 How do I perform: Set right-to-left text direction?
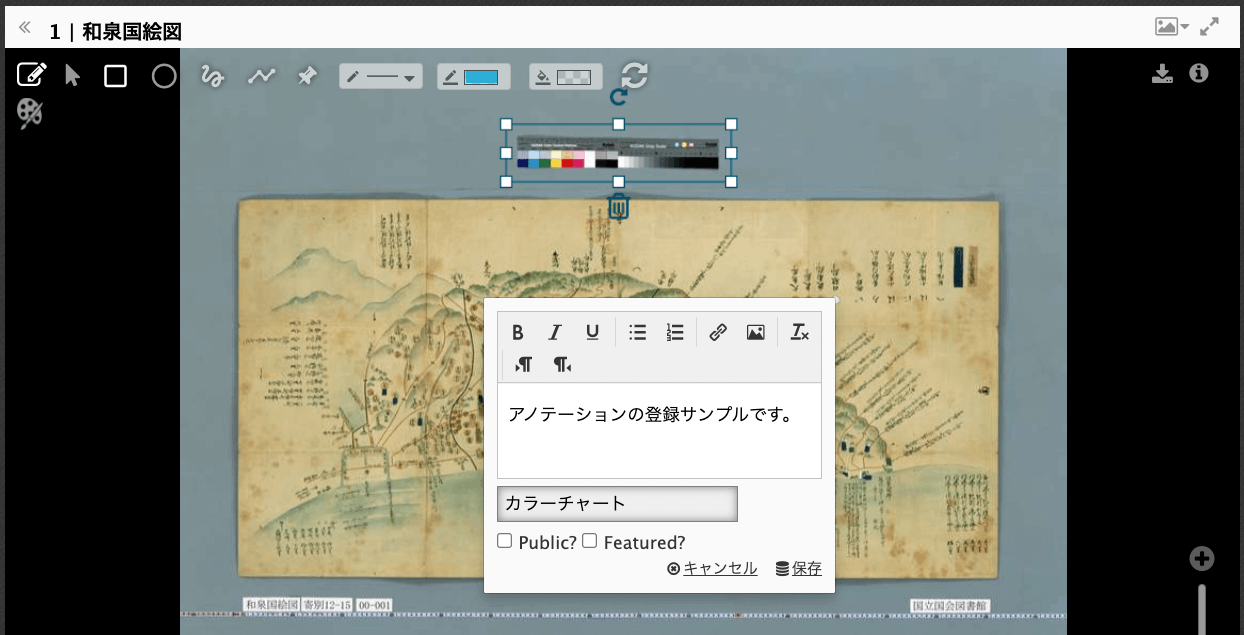point(562,365)
